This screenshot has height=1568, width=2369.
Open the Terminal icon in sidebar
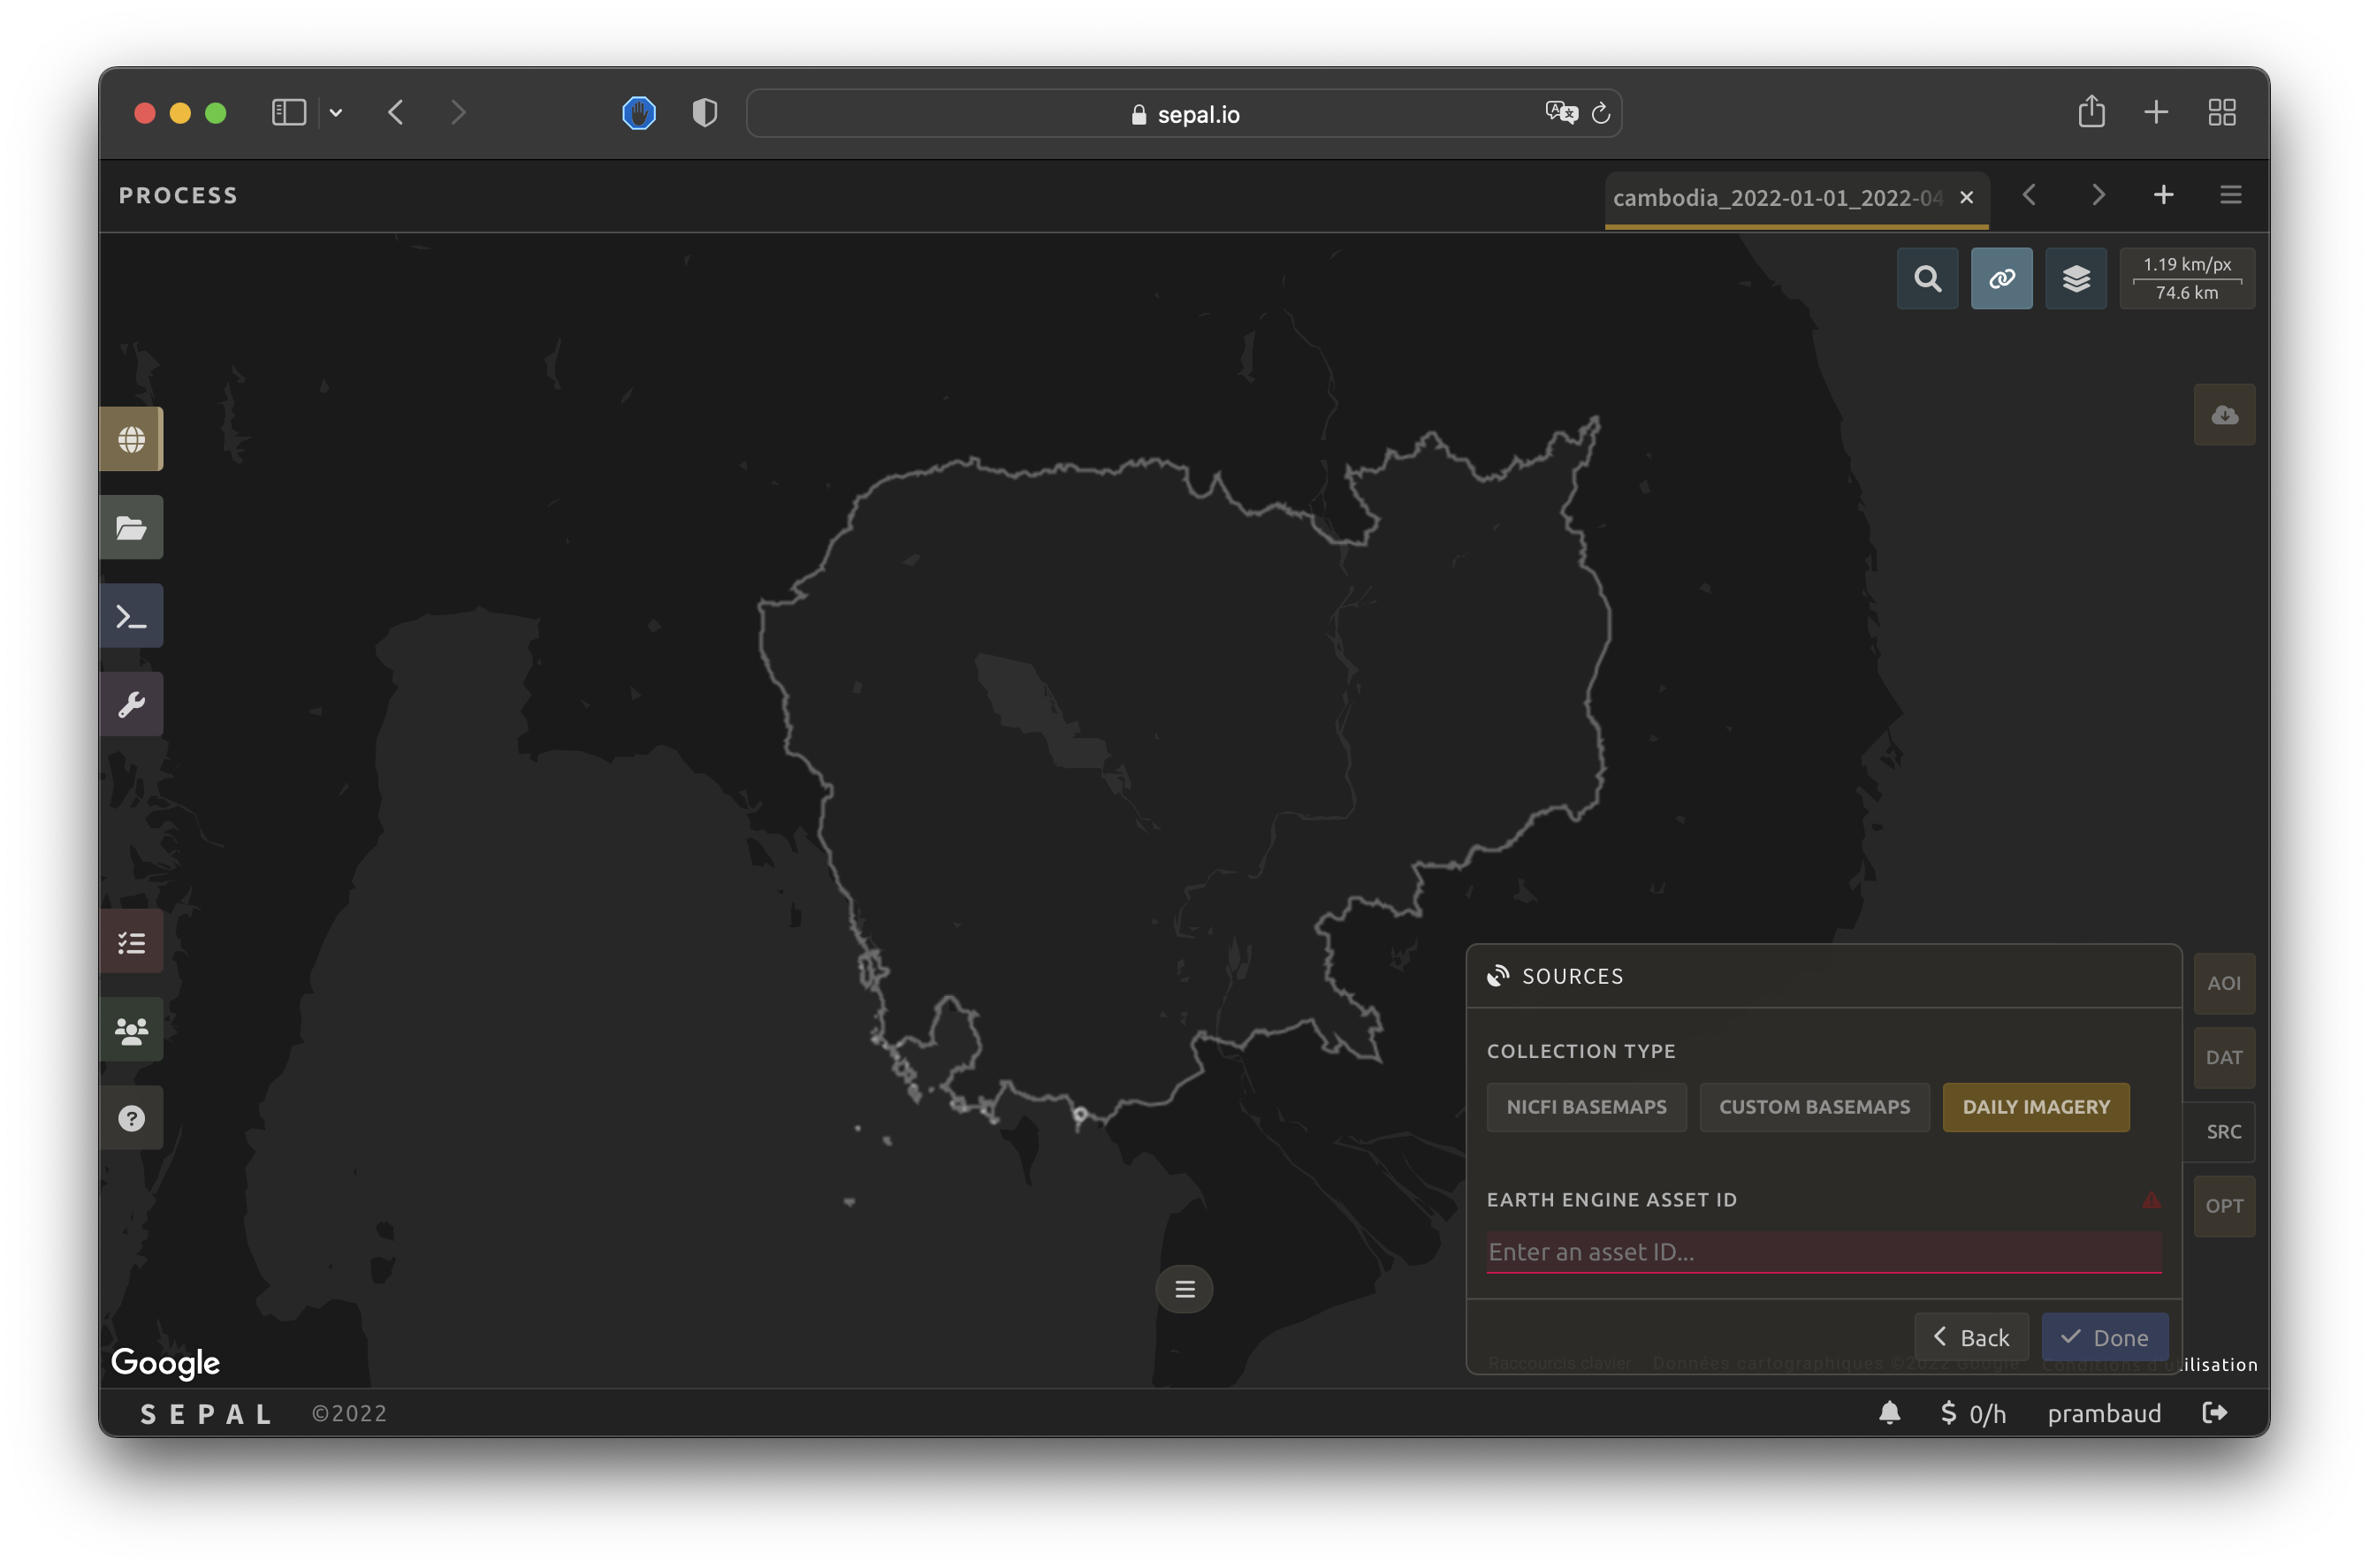coord(131,616)
